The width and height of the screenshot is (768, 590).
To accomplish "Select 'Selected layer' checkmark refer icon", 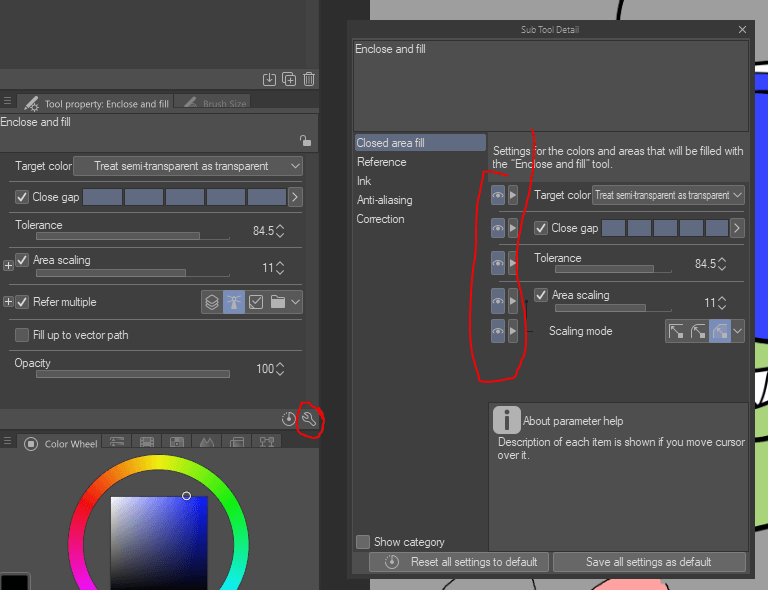I will click(256, 302).
